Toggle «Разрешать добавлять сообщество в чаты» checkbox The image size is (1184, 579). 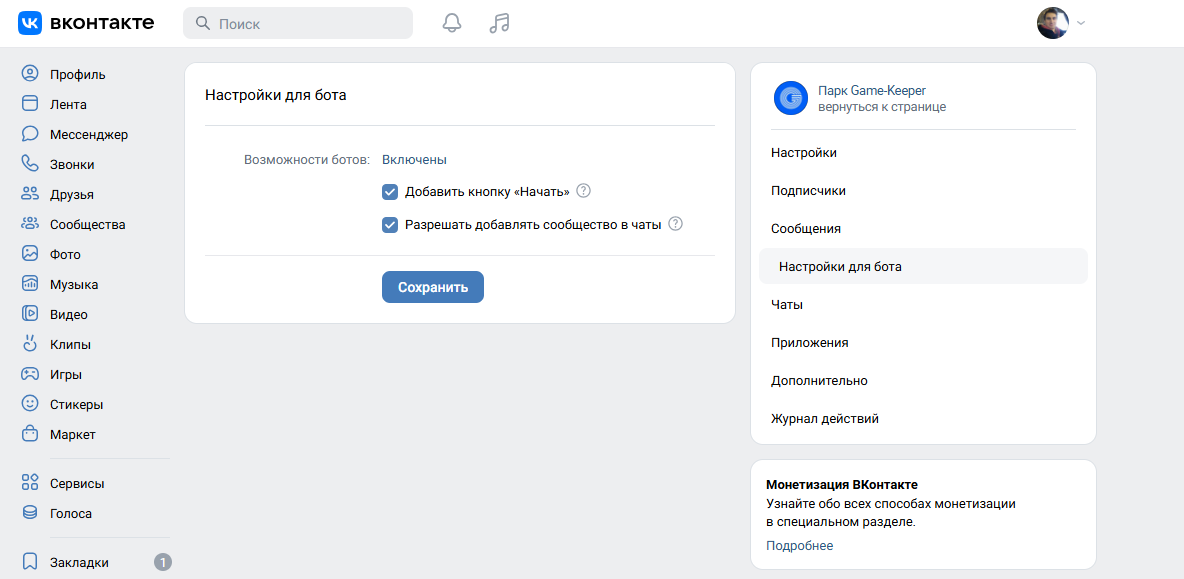[x=390, y=225]
